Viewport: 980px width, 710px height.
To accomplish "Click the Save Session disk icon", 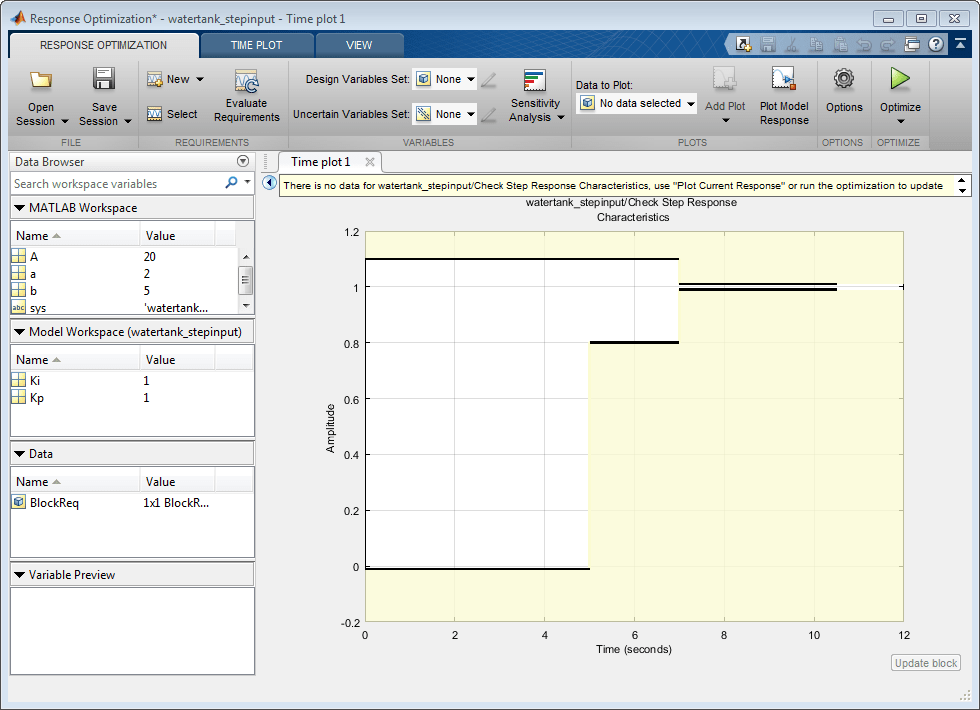I will [104, 80].
